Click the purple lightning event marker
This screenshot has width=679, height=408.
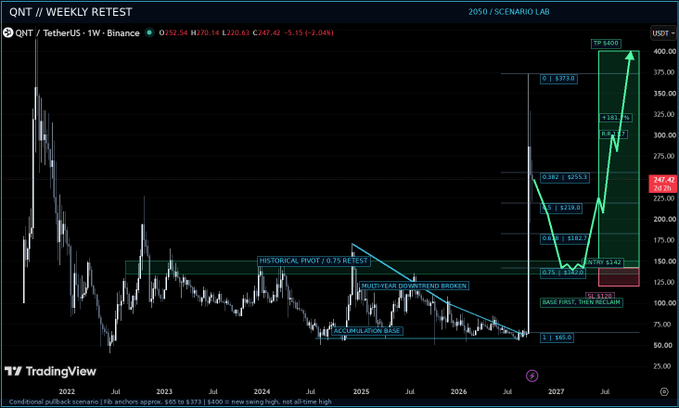click(x=532, y=376)
